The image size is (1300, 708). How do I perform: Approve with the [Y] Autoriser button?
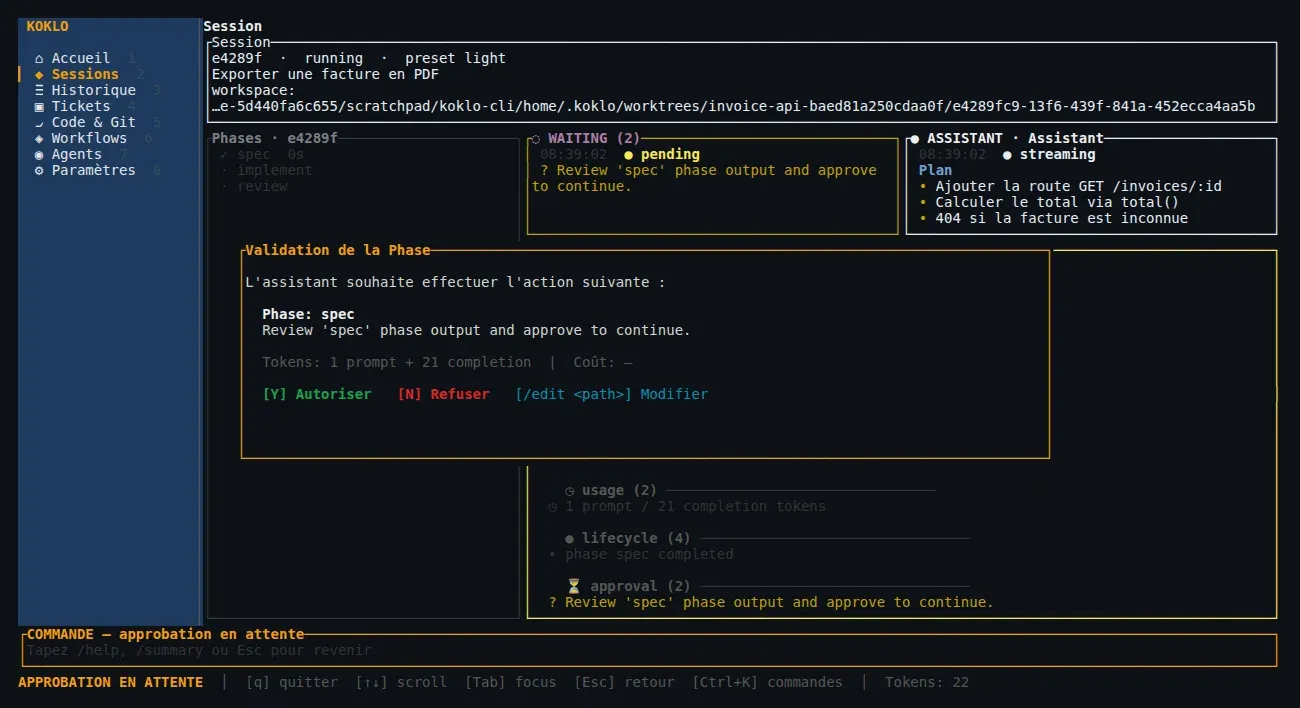point(317,394)
